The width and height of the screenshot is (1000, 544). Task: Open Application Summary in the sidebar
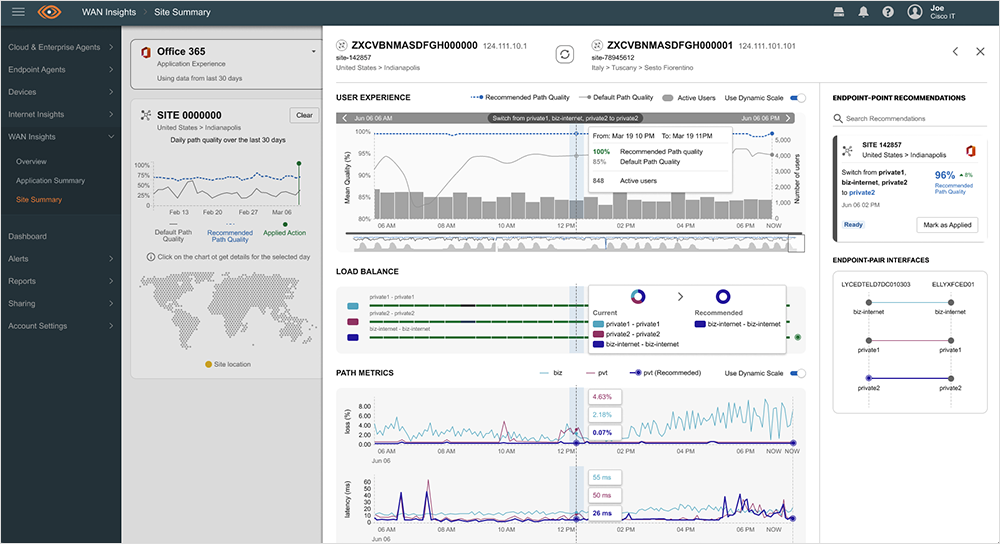tap(53, 181)
